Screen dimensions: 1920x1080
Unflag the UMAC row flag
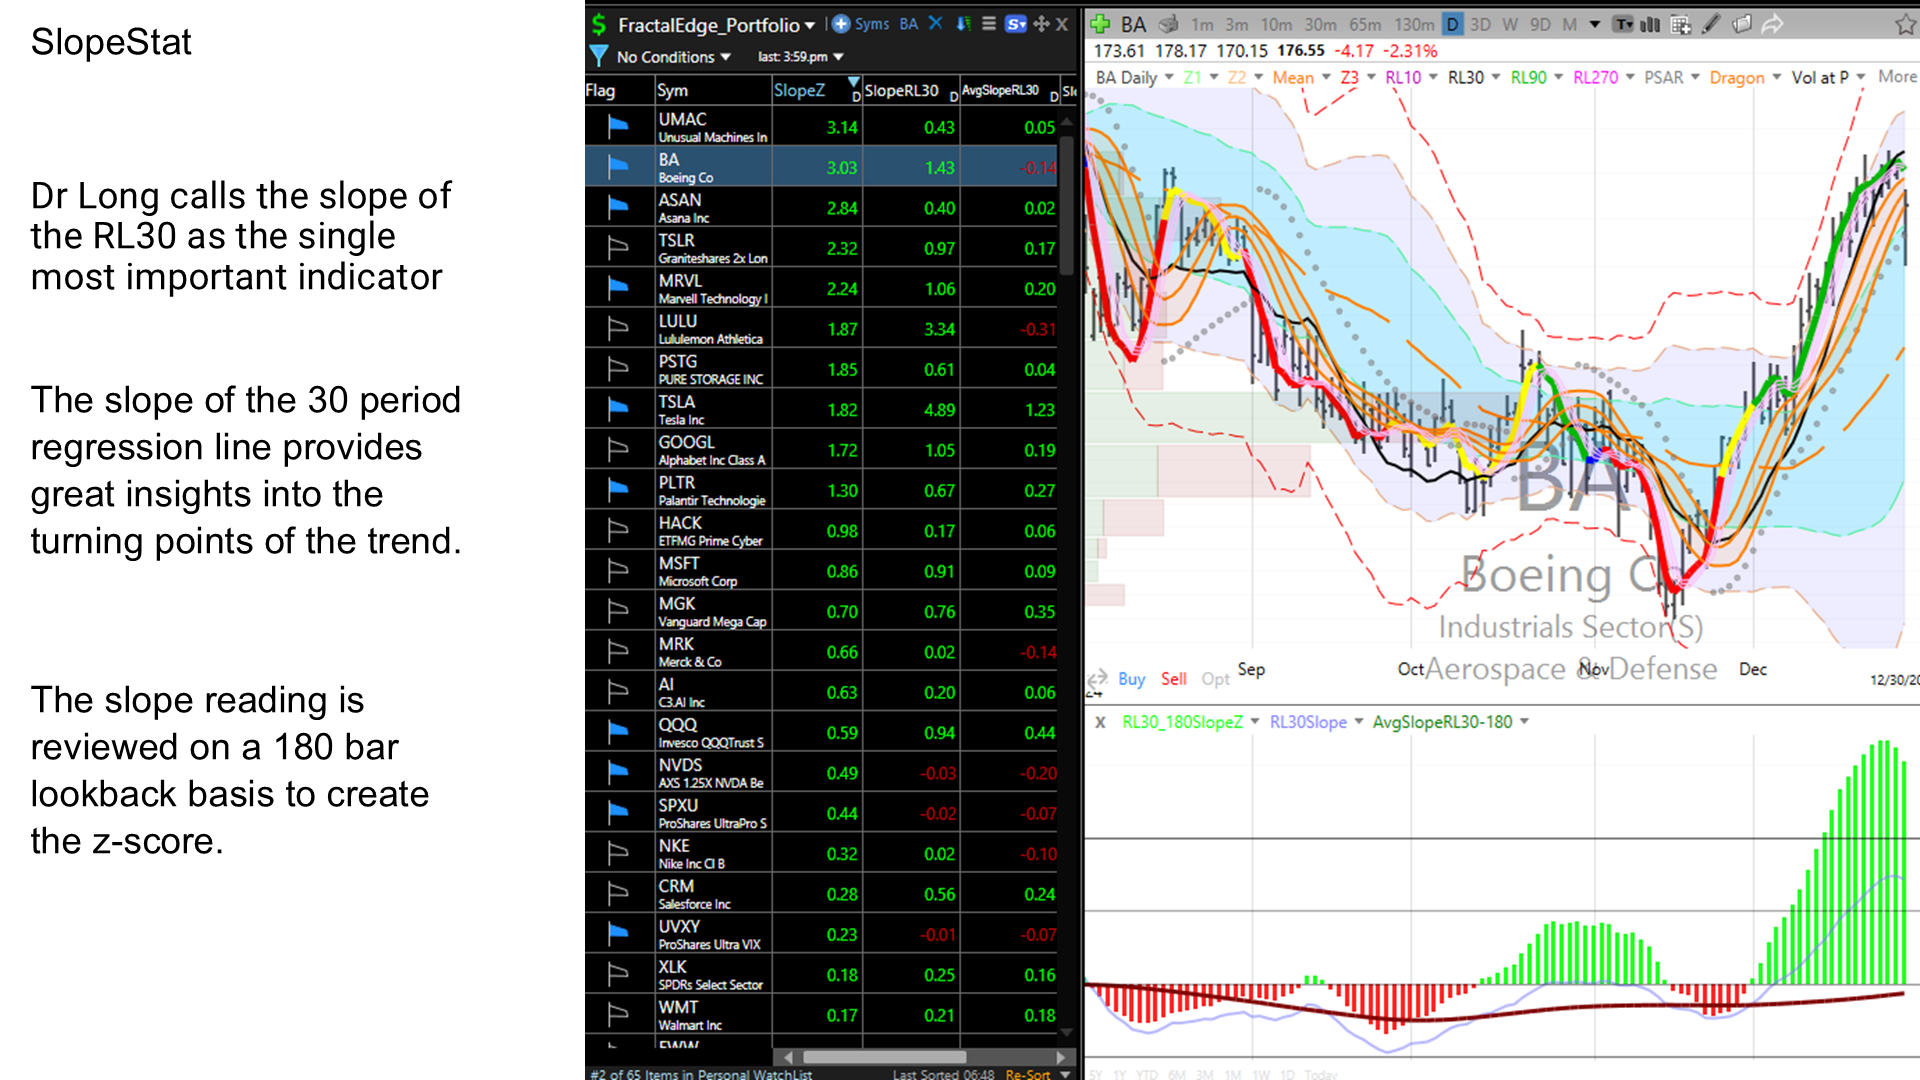(618, 126)
